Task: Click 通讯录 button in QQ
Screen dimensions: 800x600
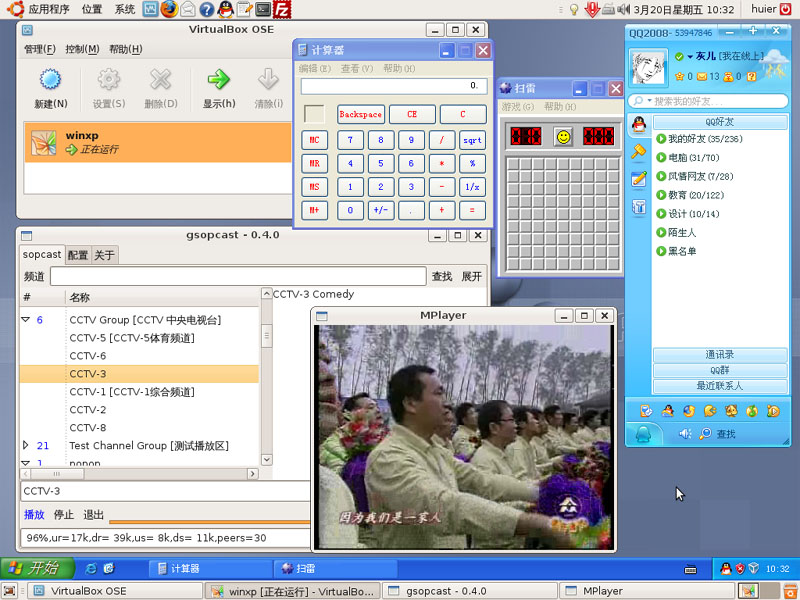Action: coord(720,355)
